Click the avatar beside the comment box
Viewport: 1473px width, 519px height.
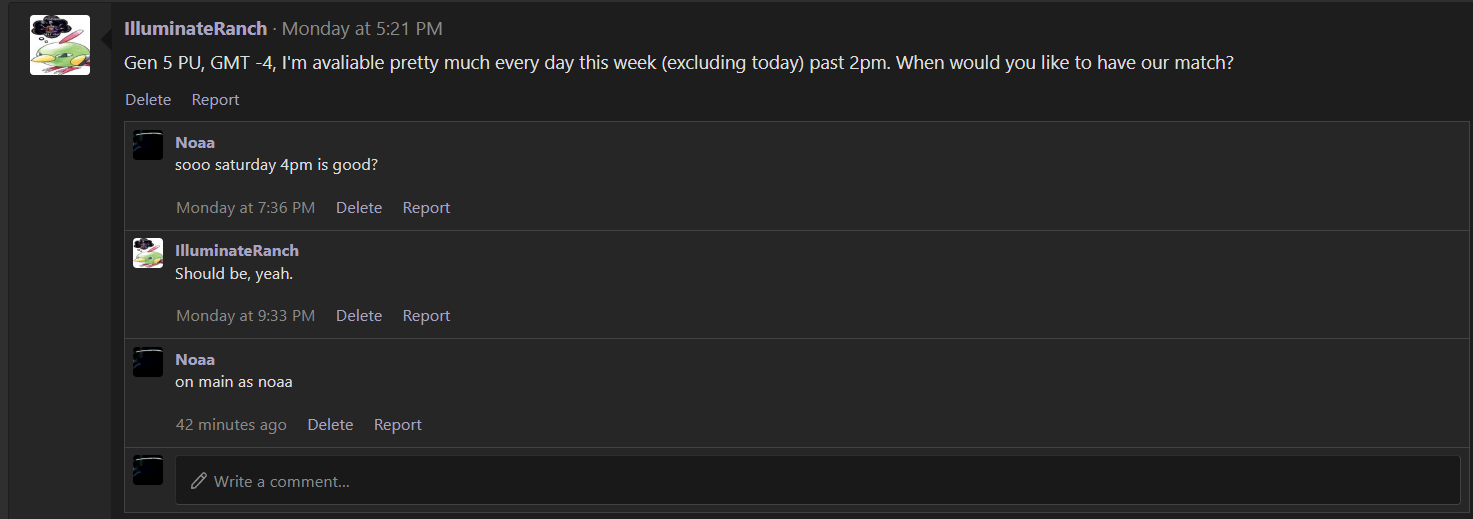(148, 470)
